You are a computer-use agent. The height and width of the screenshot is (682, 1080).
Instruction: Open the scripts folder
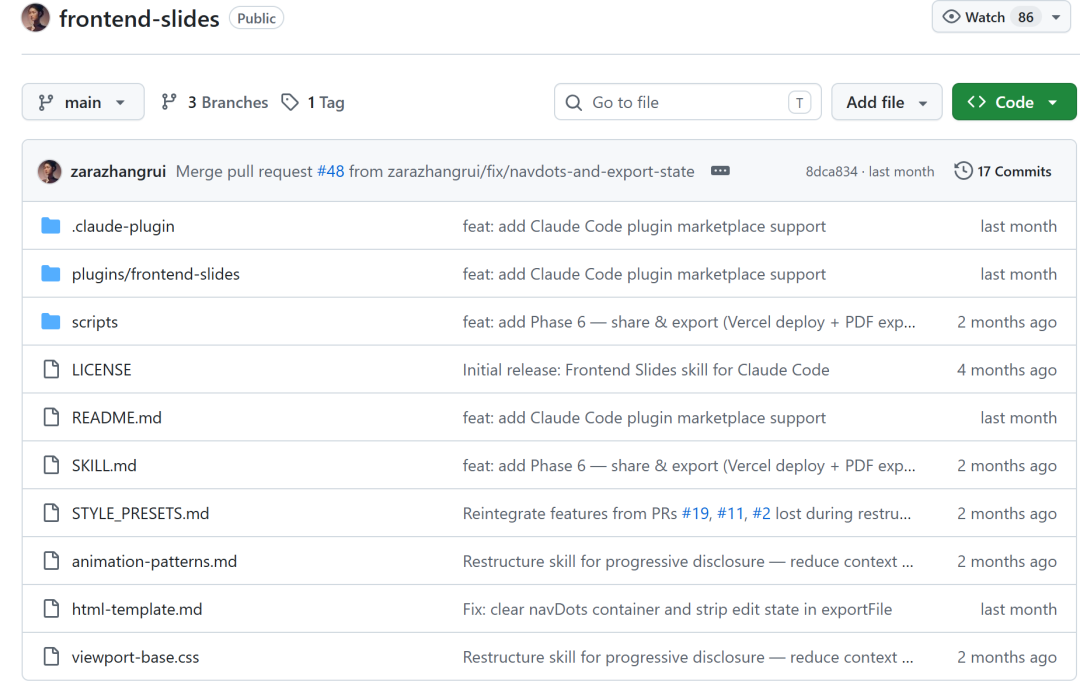[95, 322]
